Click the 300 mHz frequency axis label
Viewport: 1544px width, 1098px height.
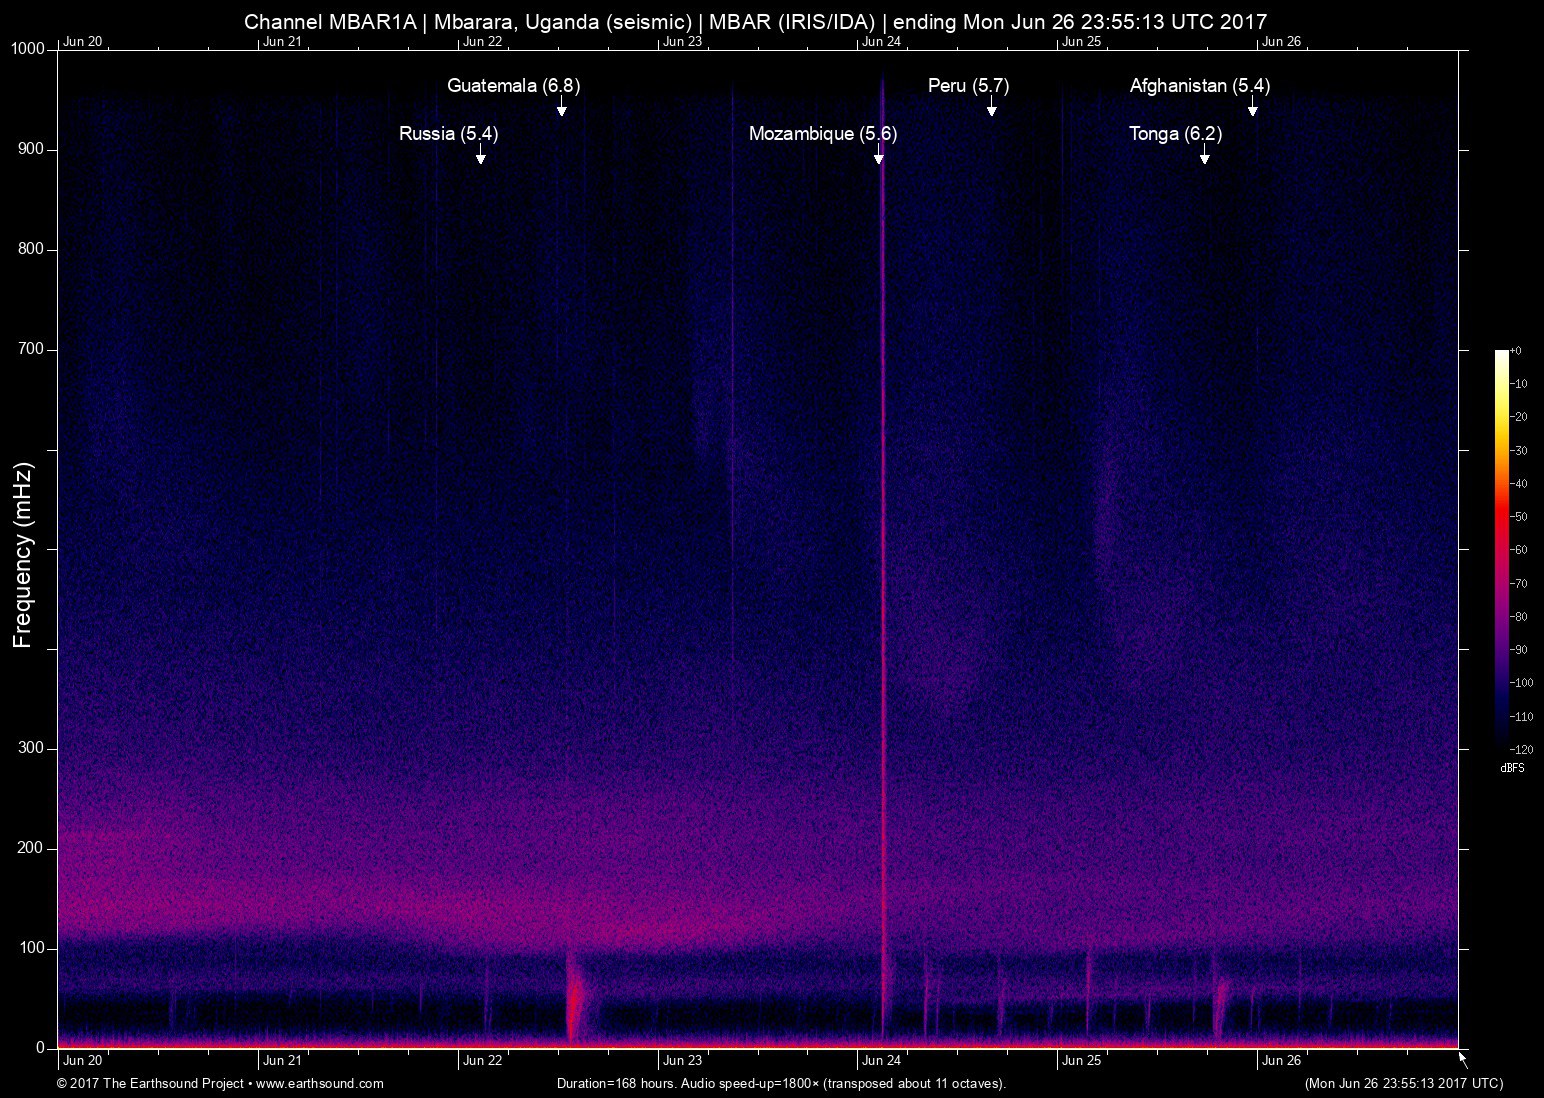click(x=31, y=748)
